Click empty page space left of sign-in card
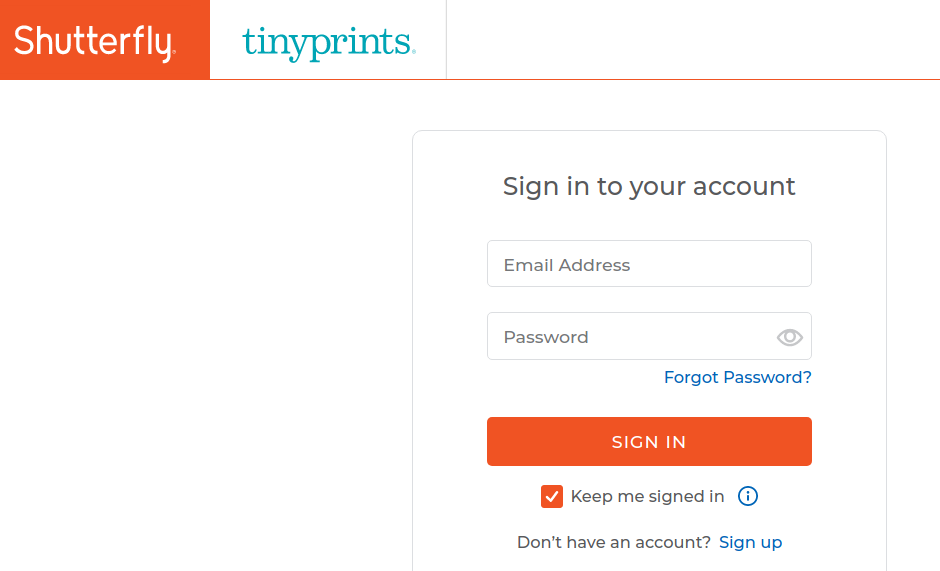Image resolution: width=940 pixels, height=571 pixels. (200, 330)
